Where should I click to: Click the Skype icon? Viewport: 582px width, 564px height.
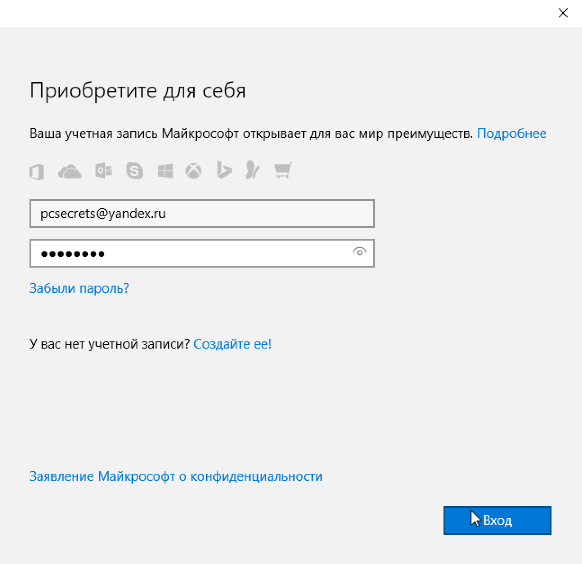[134, 171]
